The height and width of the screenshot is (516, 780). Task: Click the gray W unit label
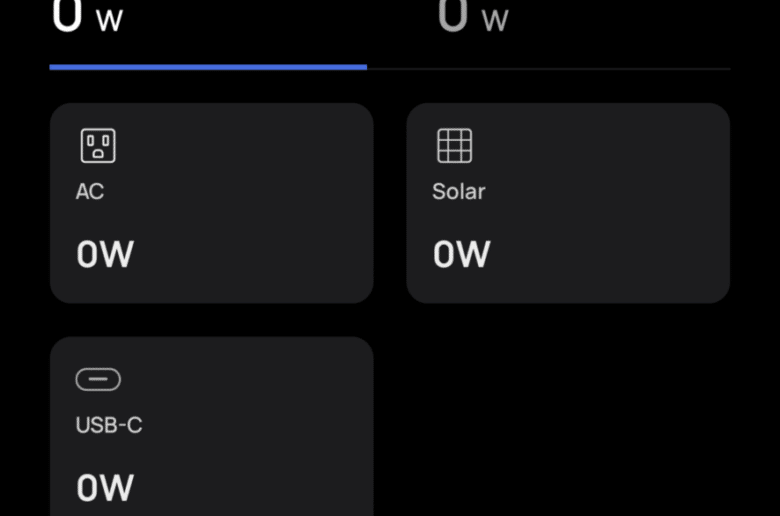[x=495, y=20]
